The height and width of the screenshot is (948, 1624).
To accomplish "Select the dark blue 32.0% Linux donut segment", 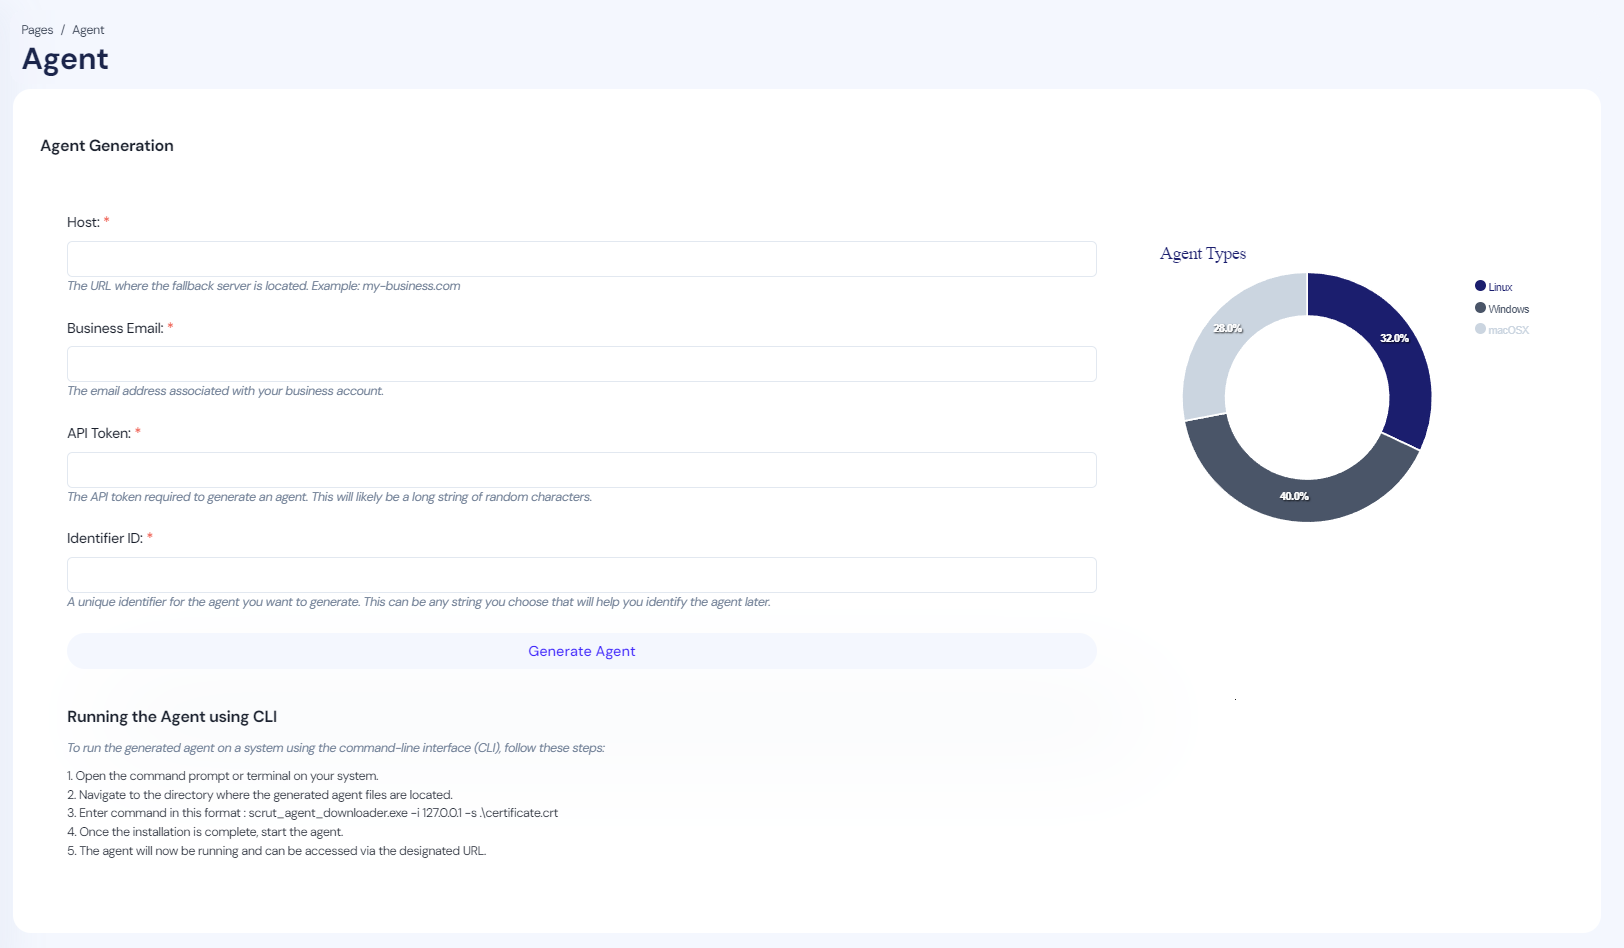I will point(1393,340).
